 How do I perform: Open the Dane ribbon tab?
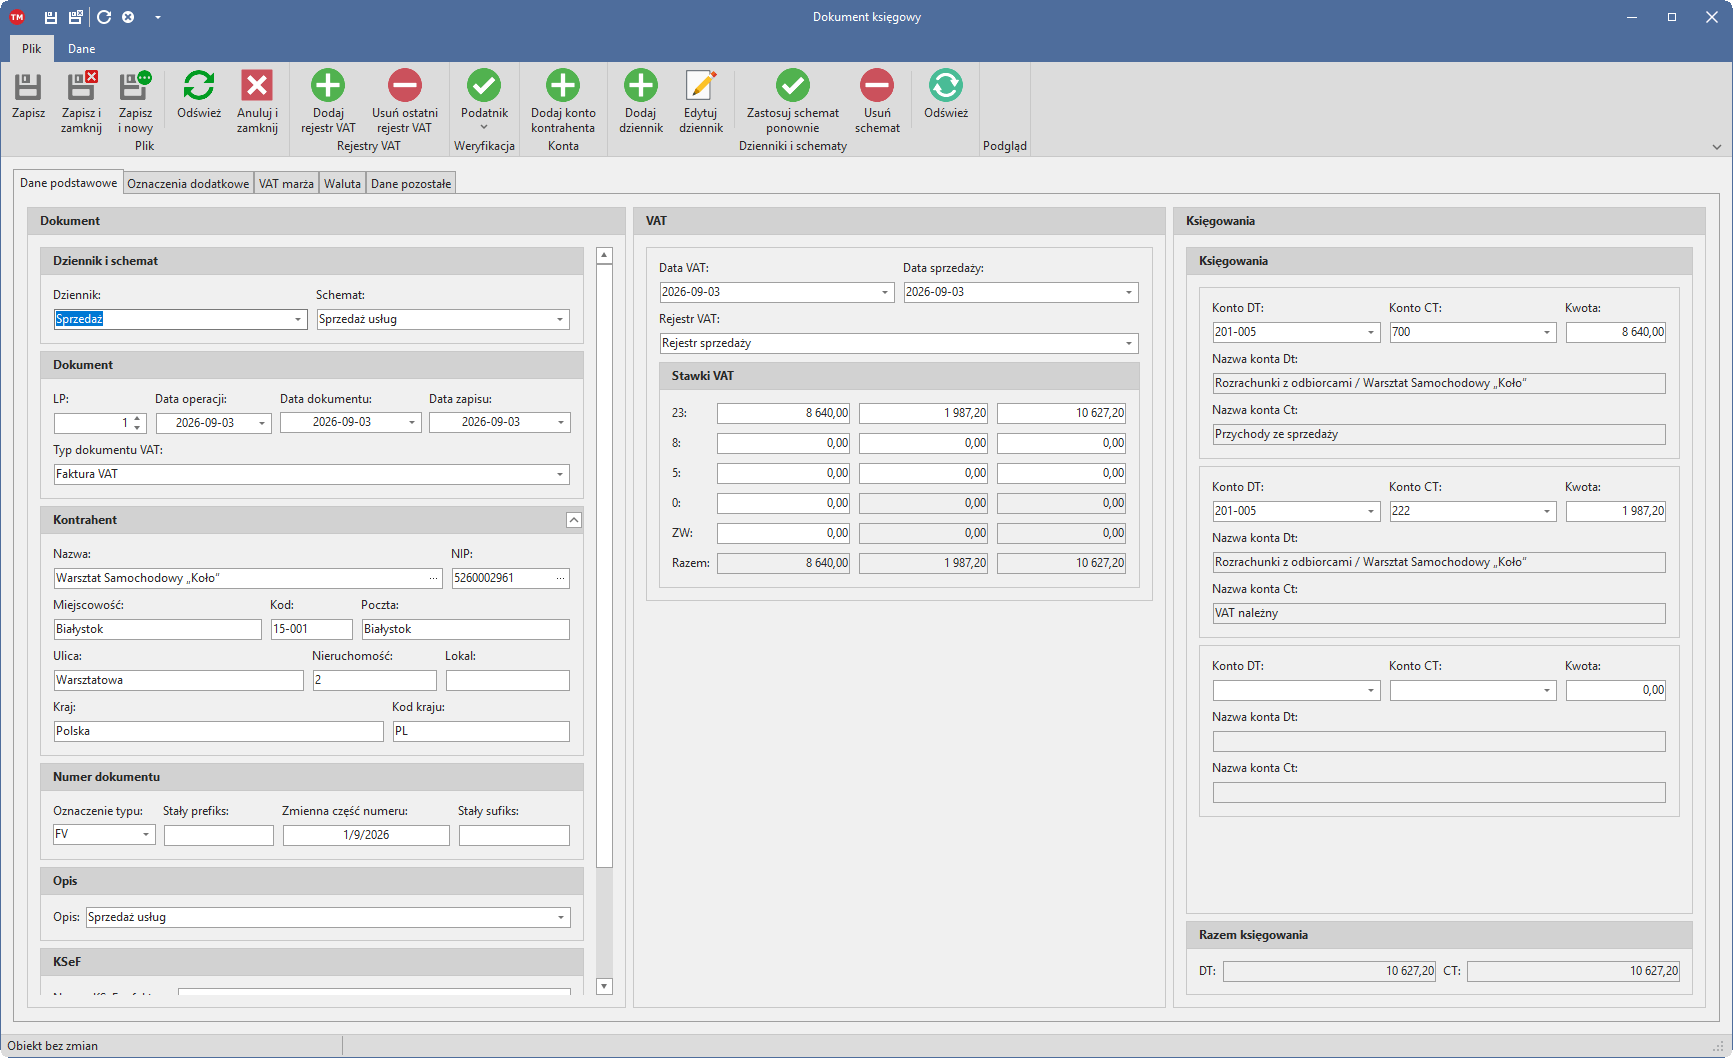pos(82,49)
